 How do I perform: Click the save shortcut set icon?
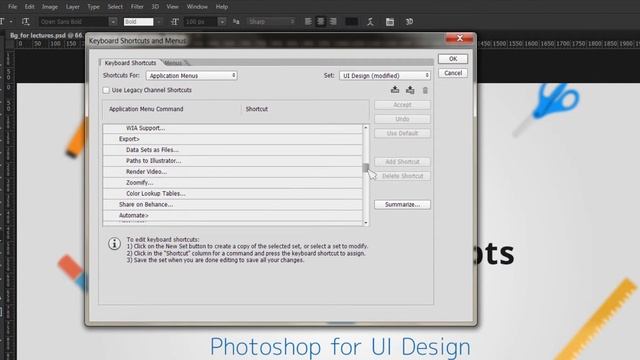coord(395,90)
